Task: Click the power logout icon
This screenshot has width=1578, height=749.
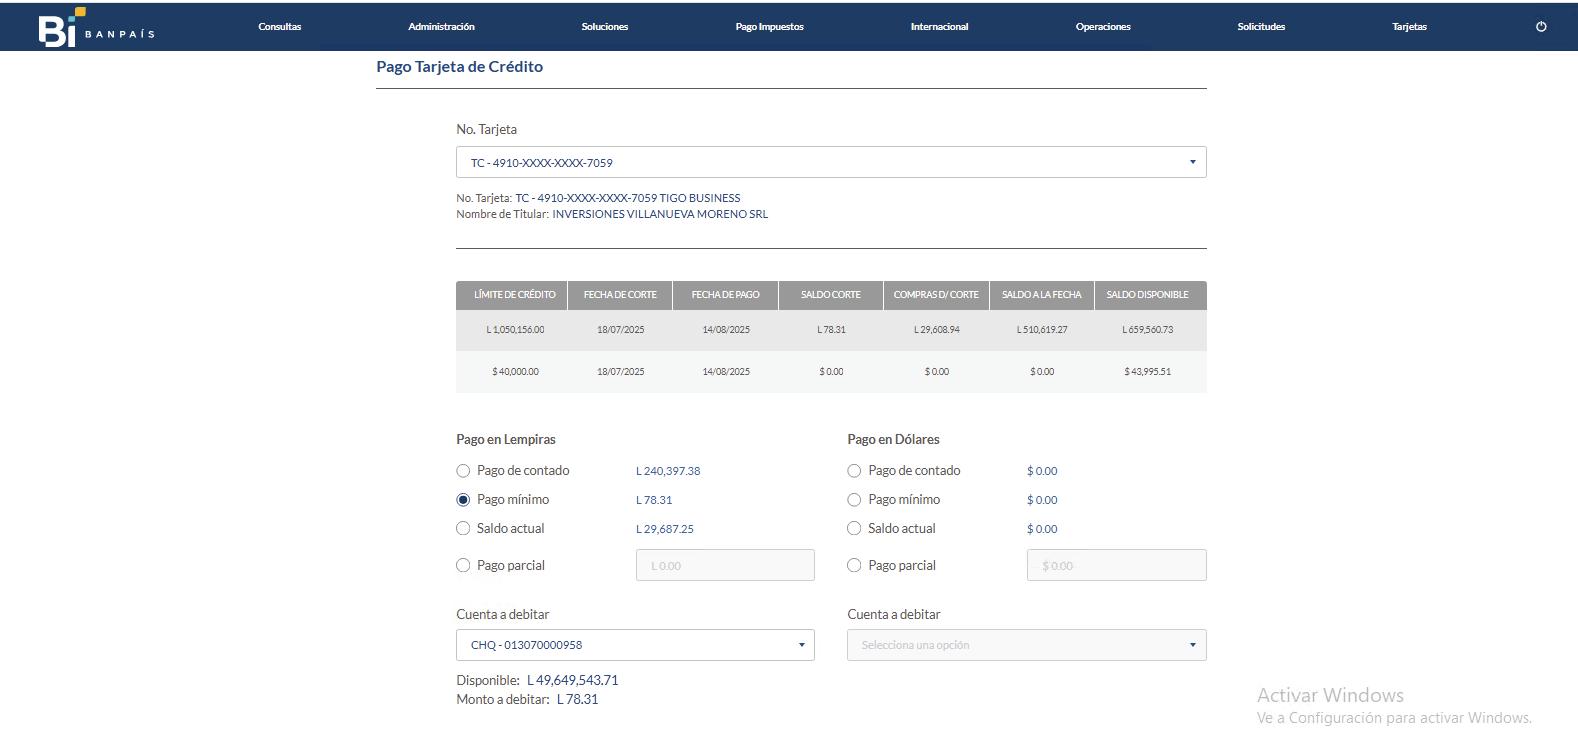Action: click(1541, 27)
